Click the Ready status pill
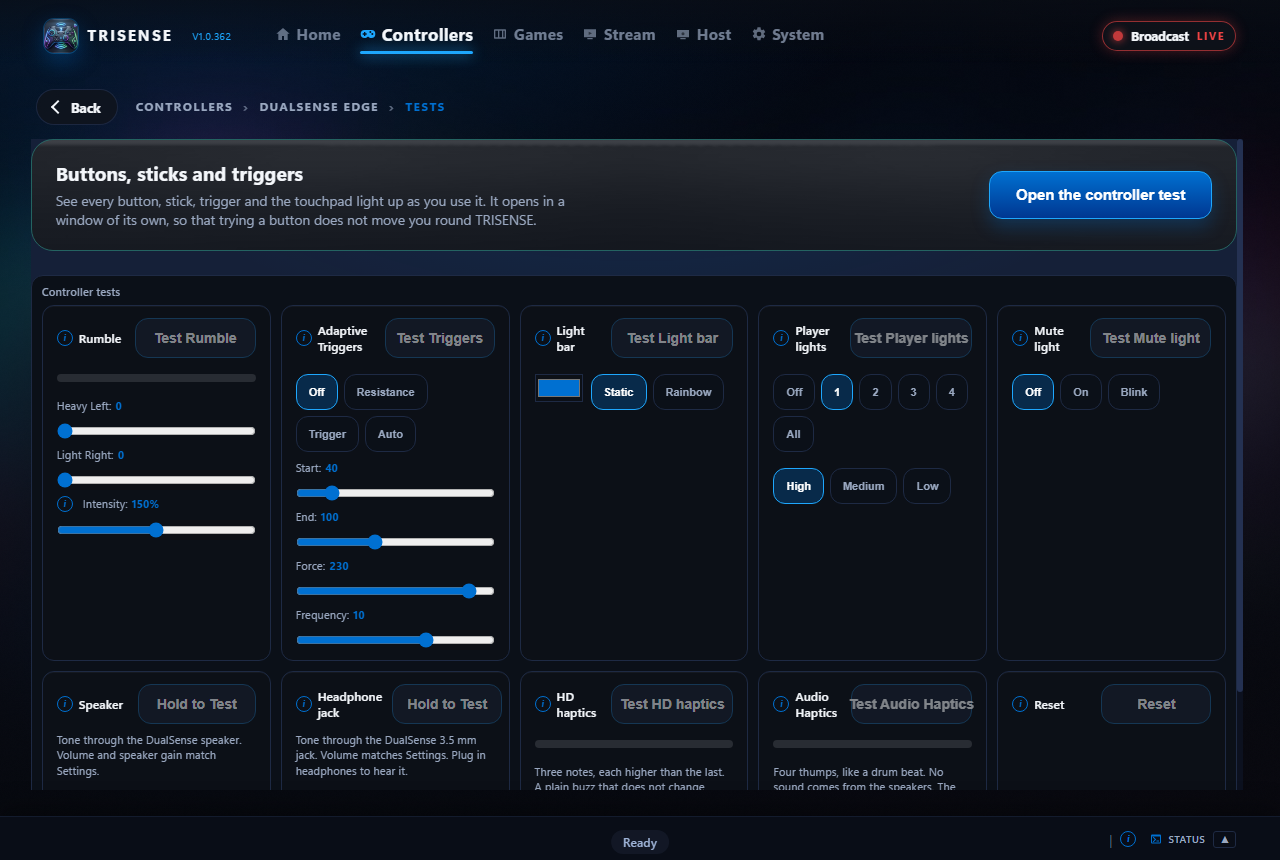1280x860 pixels. point(640,842)
